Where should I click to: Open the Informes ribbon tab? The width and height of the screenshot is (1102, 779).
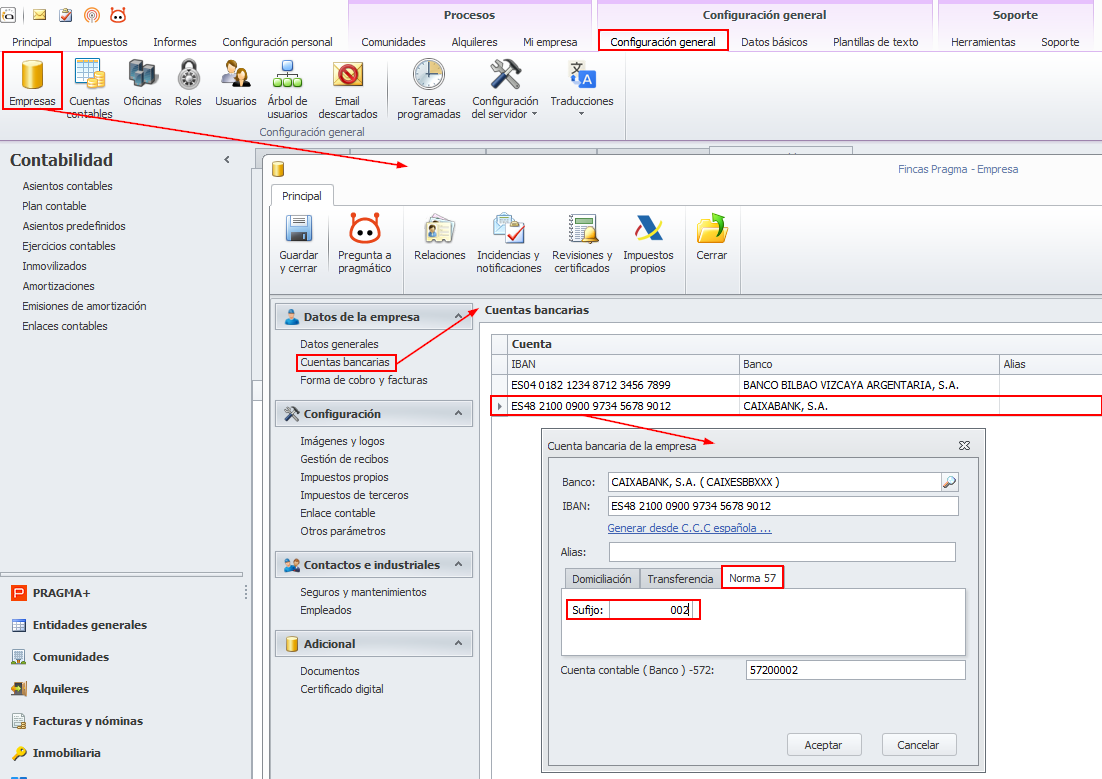(175, 41)
